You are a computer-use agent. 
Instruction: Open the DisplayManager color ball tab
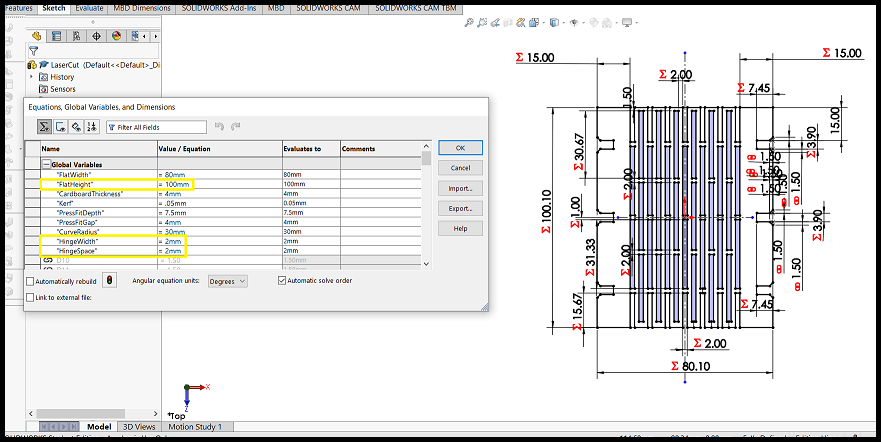(x=116, y=36)
